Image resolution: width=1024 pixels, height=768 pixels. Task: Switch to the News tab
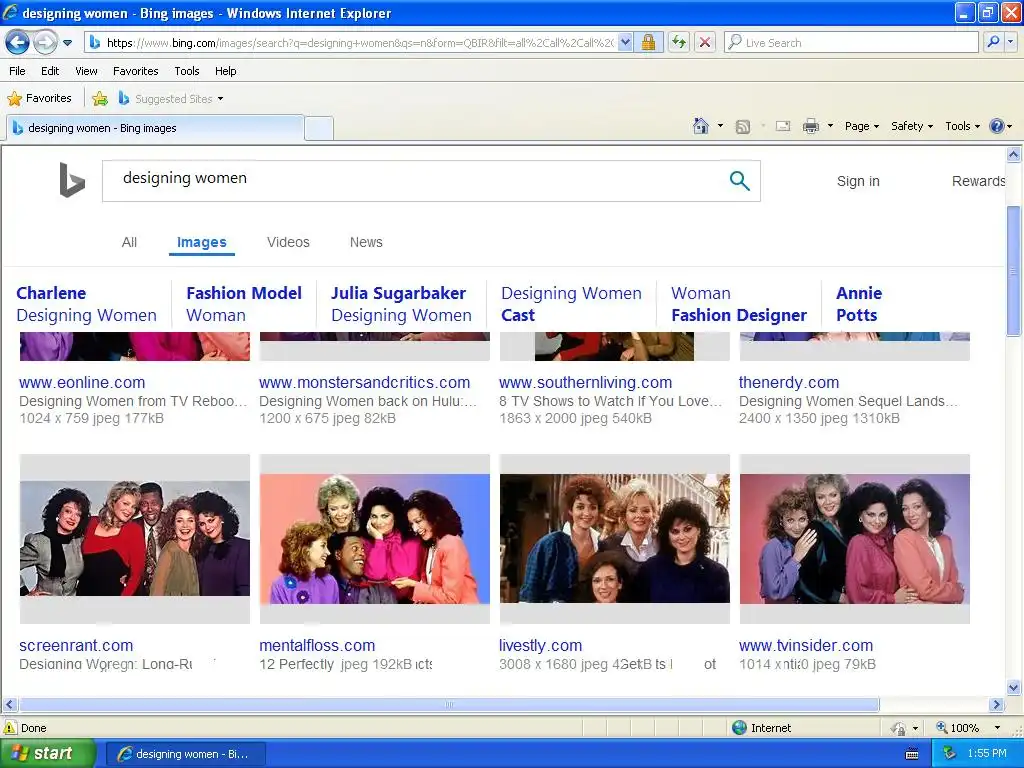[x=366, y=242]
